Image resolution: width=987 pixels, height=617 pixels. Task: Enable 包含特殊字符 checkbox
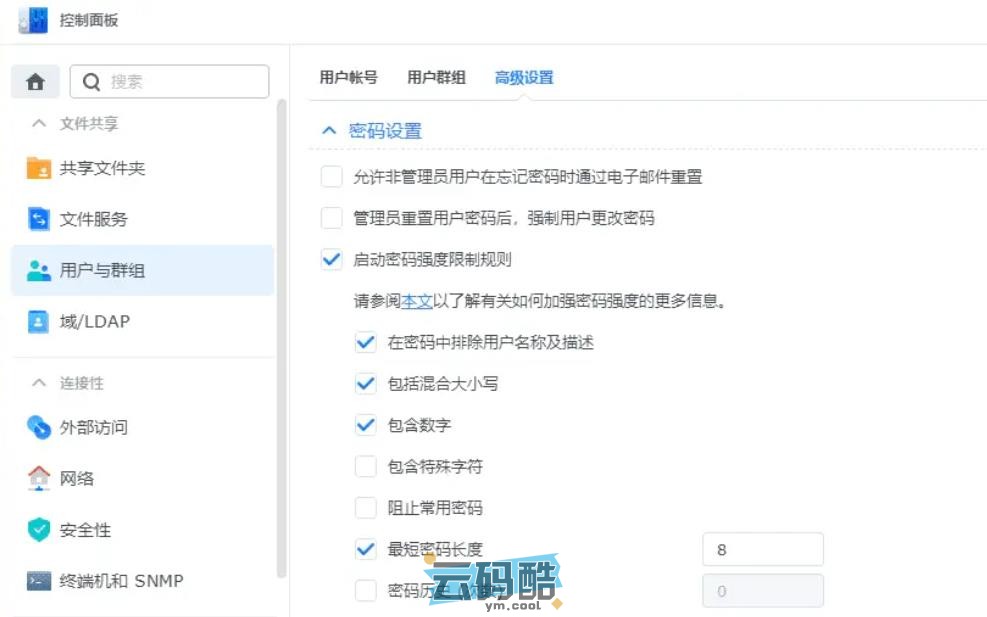365,466
